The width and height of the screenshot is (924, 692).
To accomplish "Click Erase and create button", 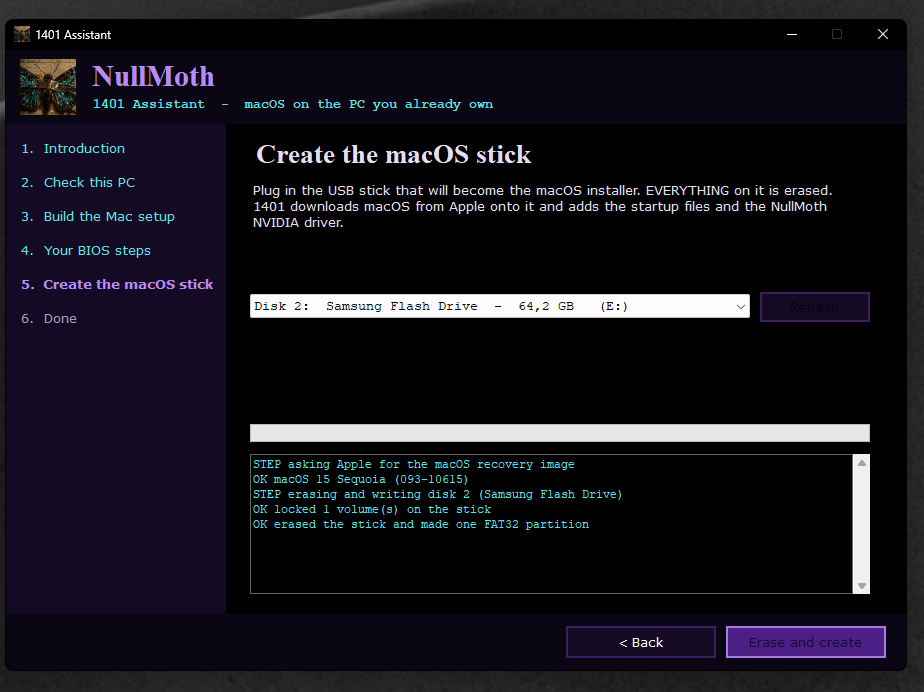I will click(806, 642).
